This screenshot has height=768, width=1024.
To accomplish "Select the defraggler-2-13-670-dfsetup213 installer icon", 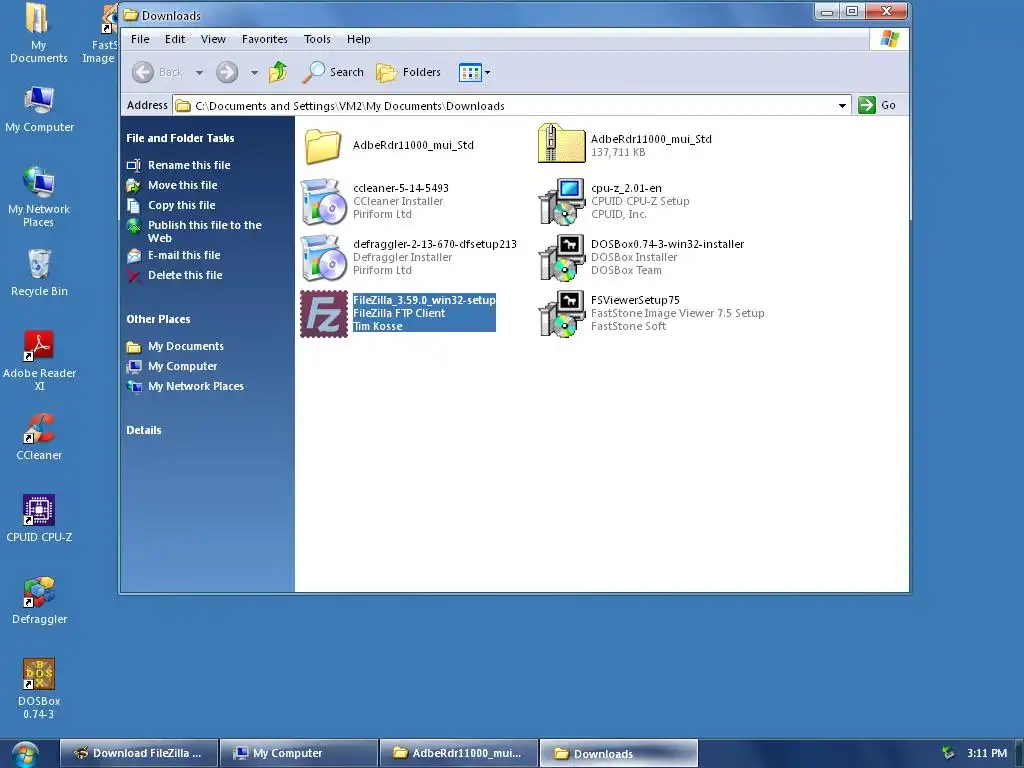I will coord(324,258).
